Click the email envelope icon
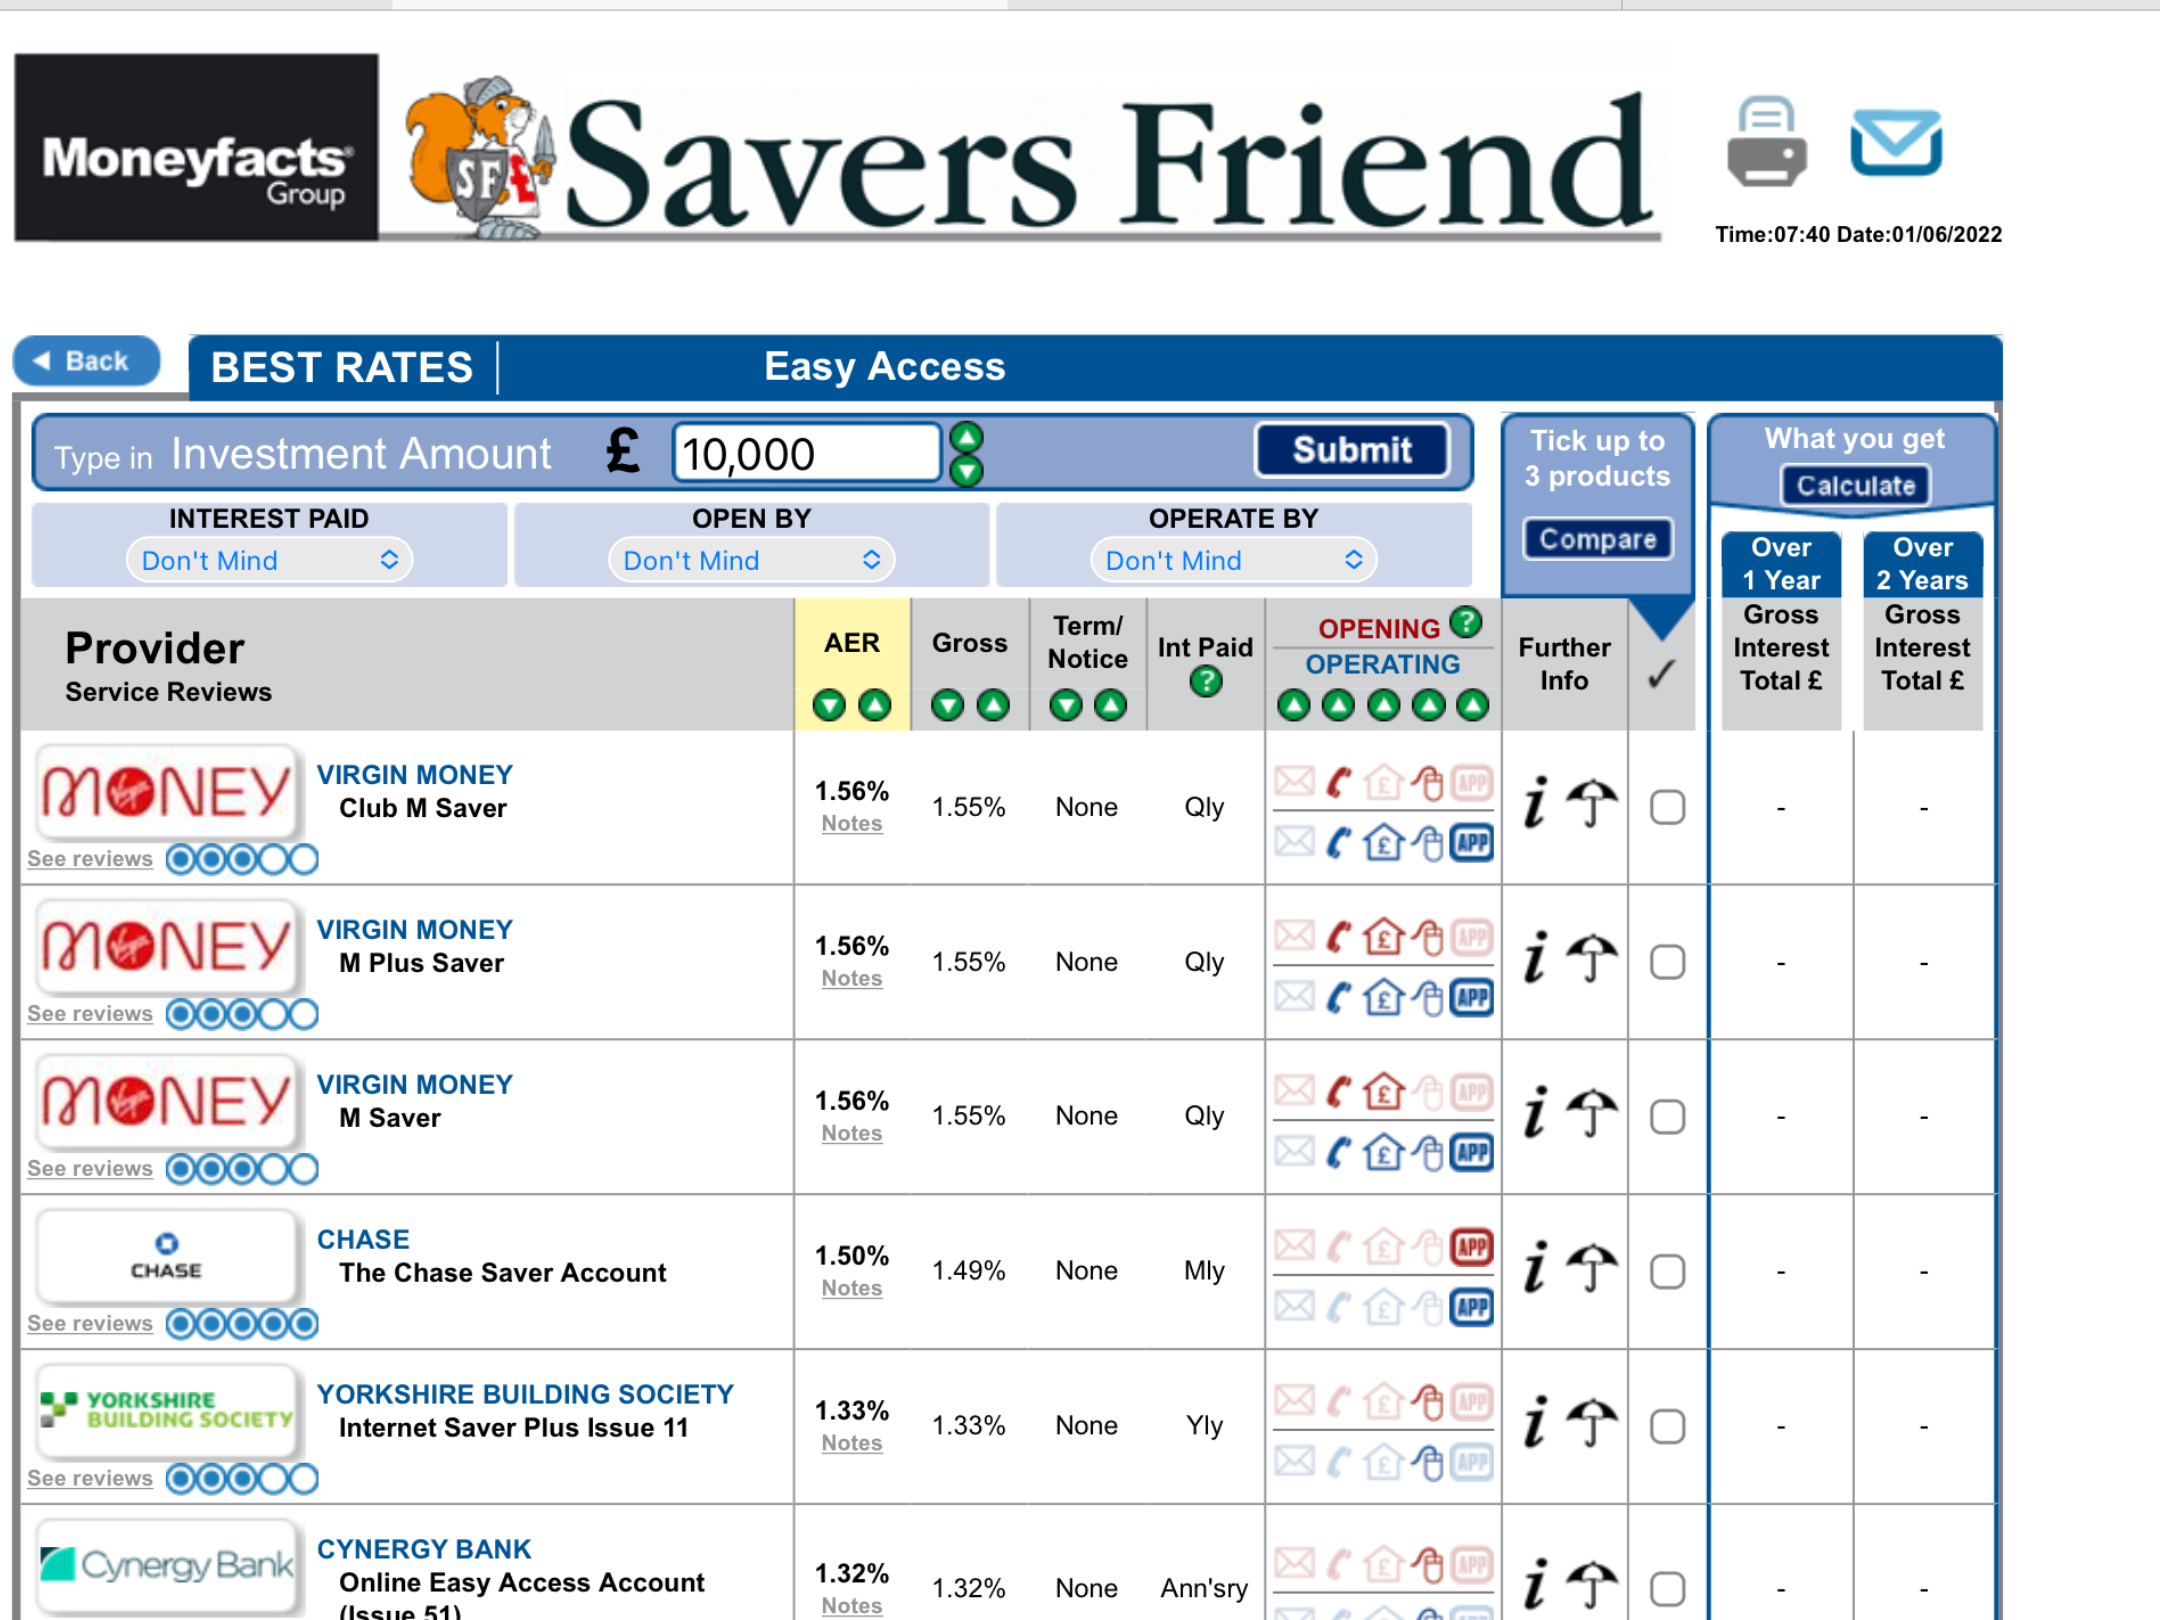This screenshot has height=1620, width=2160. [x=1896, y=142]
